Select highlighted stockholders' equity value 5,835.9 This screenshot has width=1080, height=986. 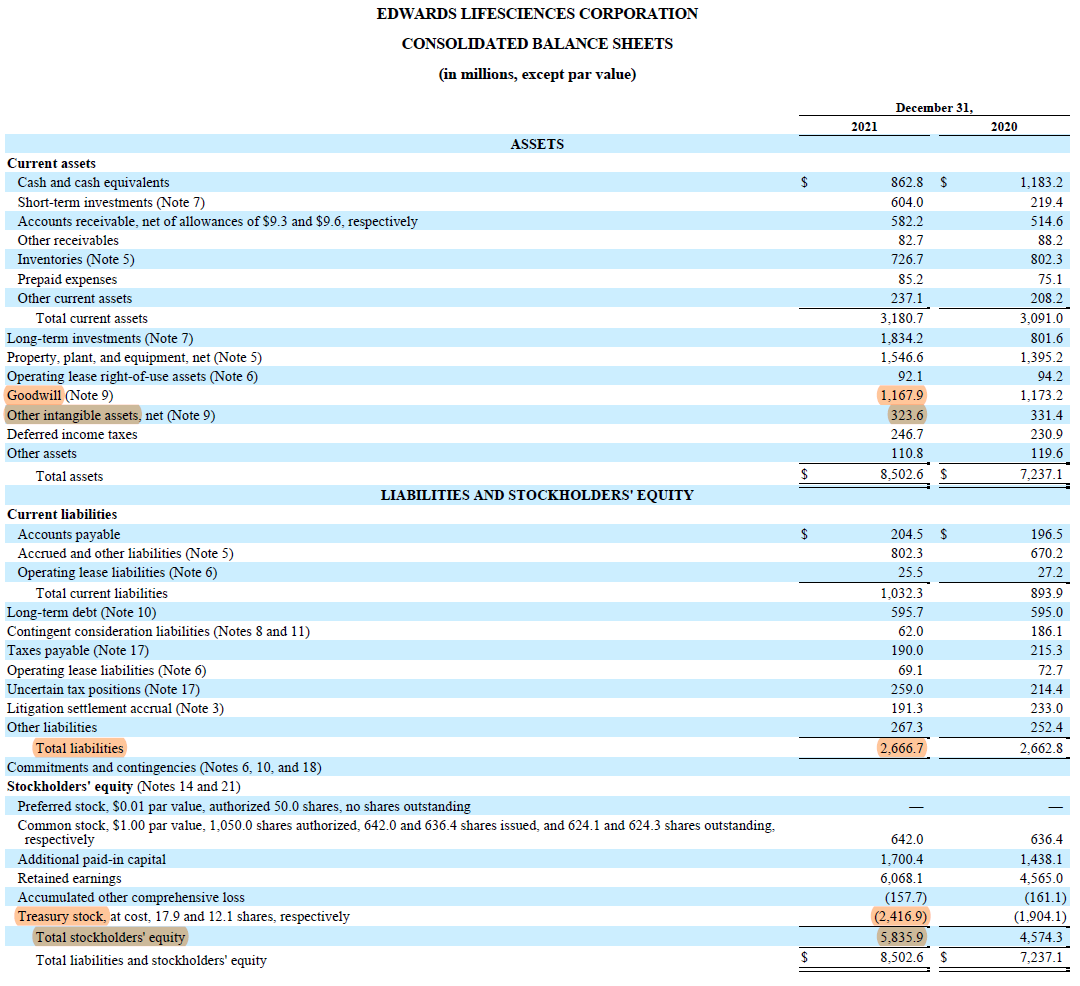(902, 937)
